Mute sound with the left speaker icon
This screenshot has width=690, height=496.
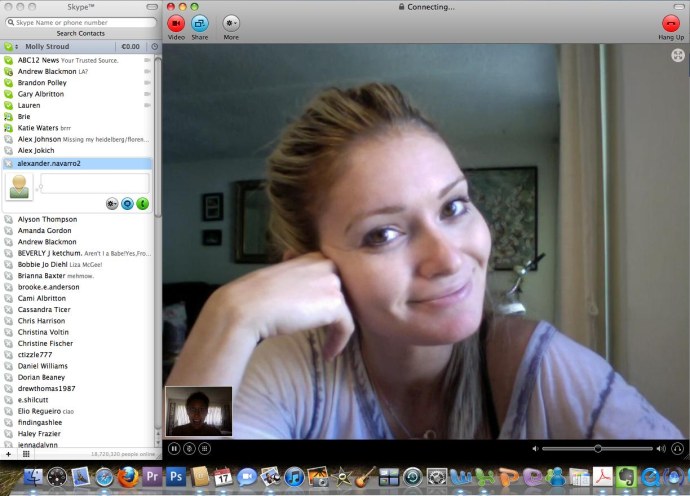coord(535,448)
